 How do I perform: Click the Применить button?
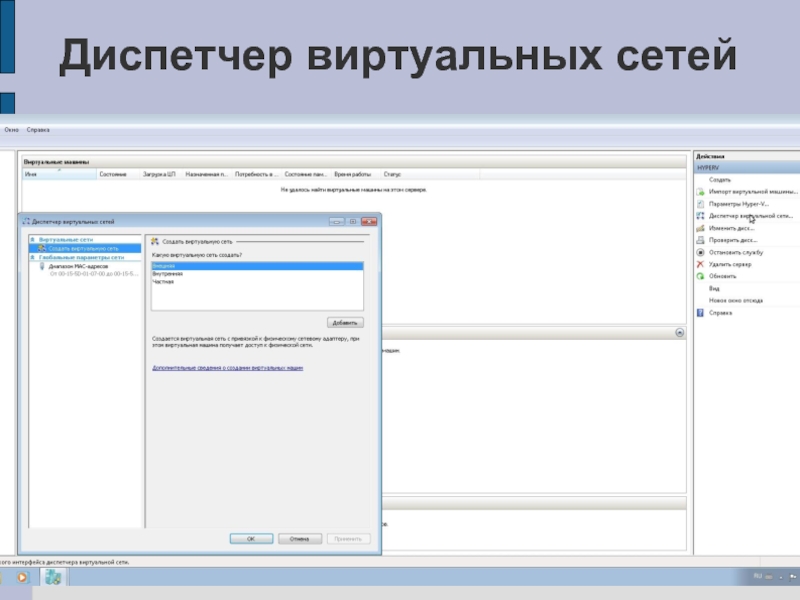pyautogui.click(x=348, y=539)
